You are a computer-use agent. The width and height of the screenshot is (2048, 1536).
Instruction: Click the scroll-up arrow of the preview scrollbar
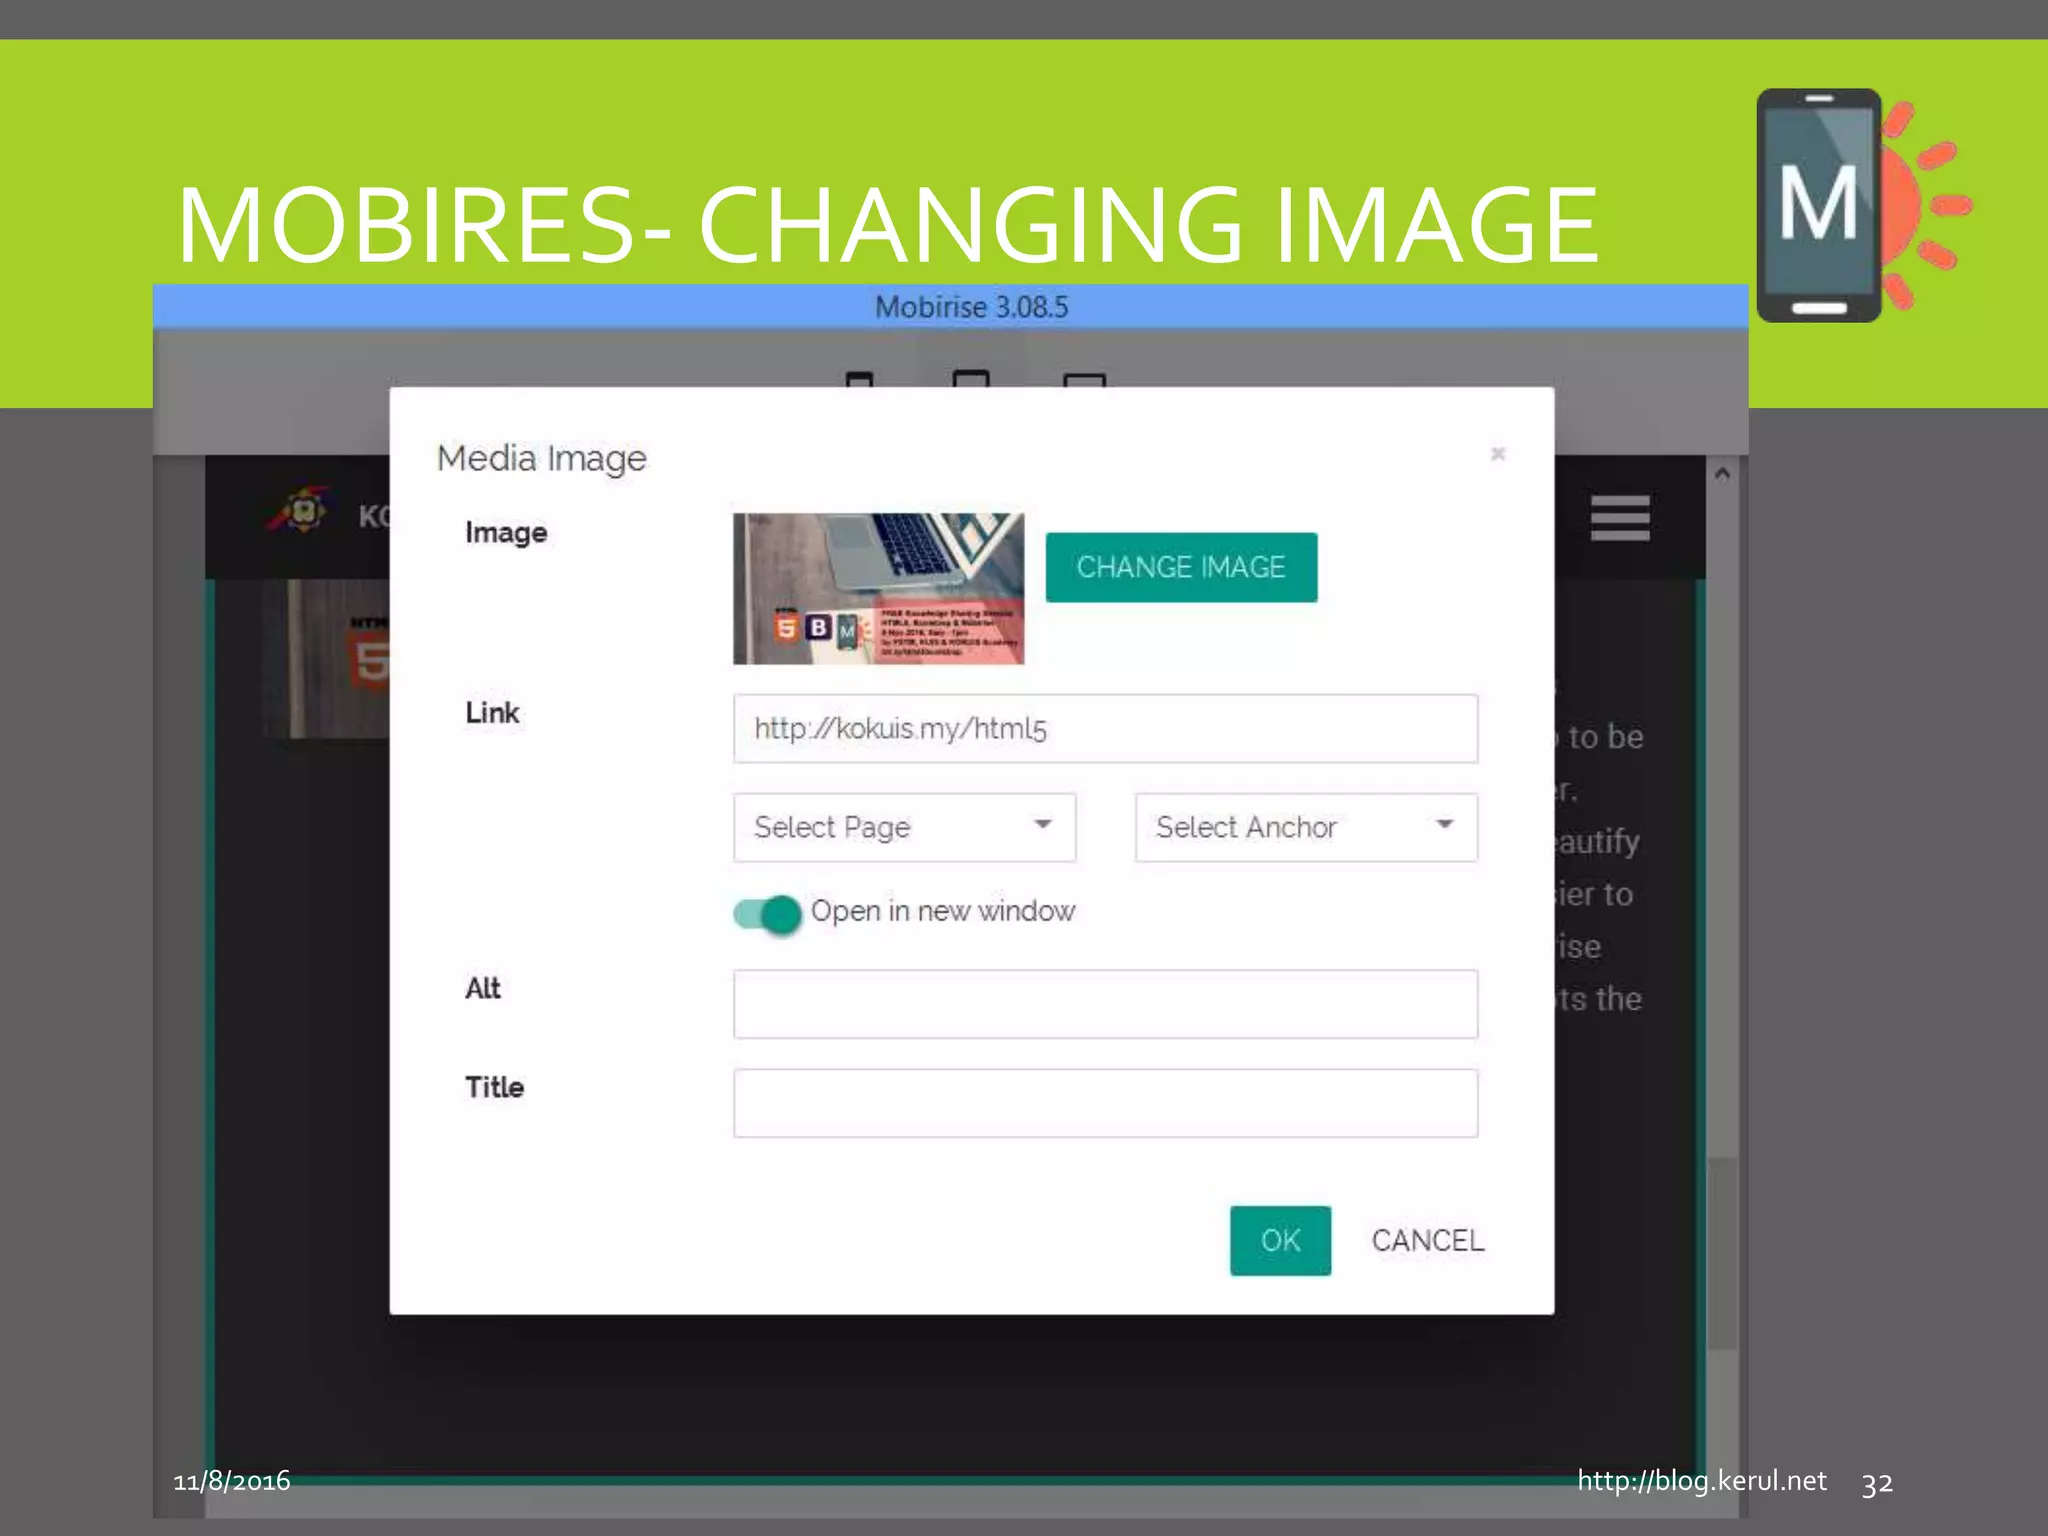[1722, 473]
